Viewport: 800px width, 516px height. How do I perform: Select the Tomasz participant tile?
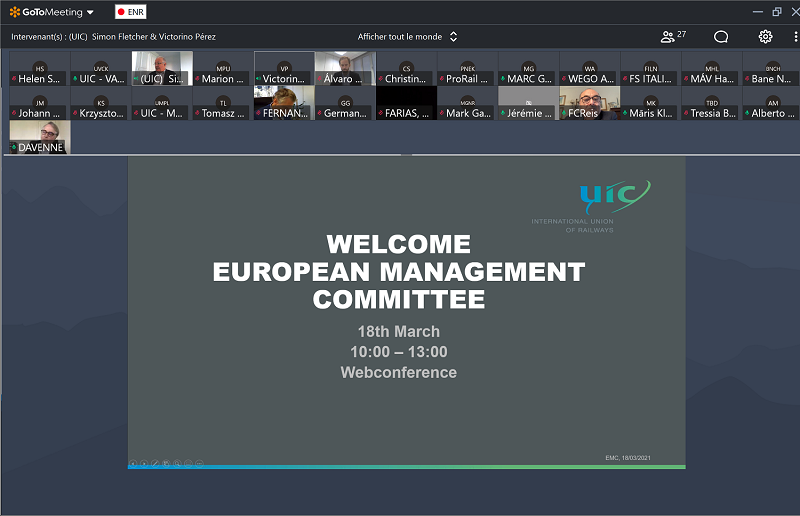tap(223, 103)
